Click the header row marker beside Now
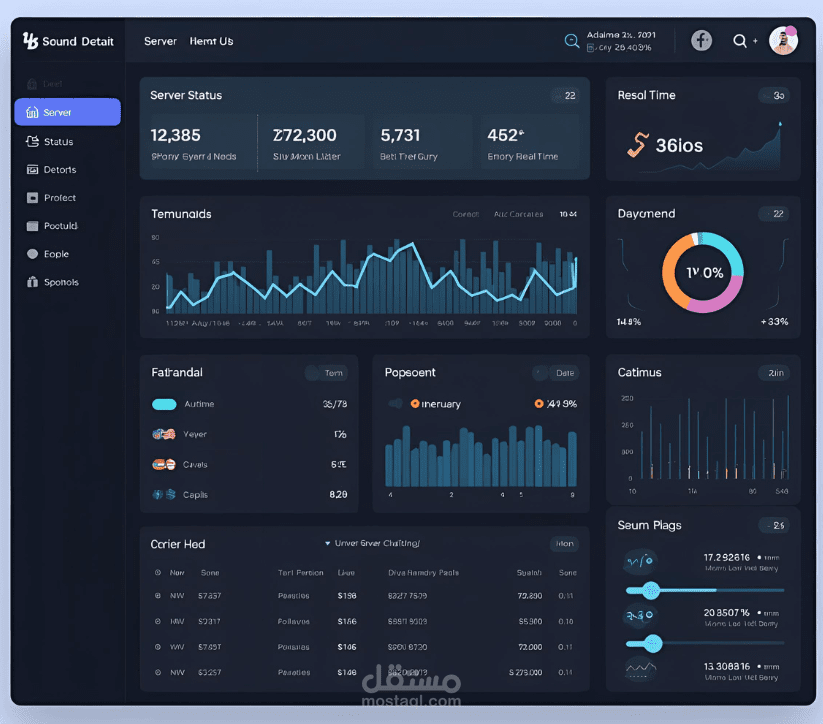This screenshot has height=724, width=823. tap(157, 573)
